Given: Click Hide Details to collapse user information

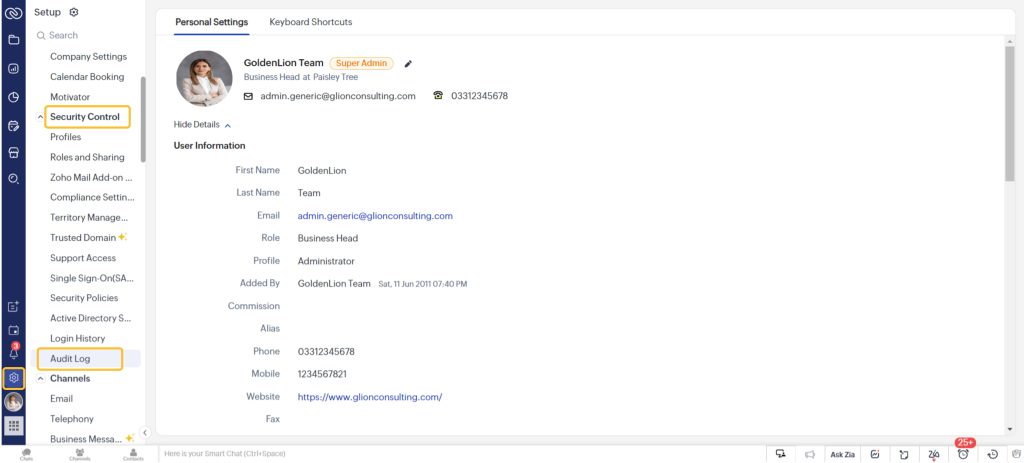Looking at the screenshot, I should click(202, 124).
